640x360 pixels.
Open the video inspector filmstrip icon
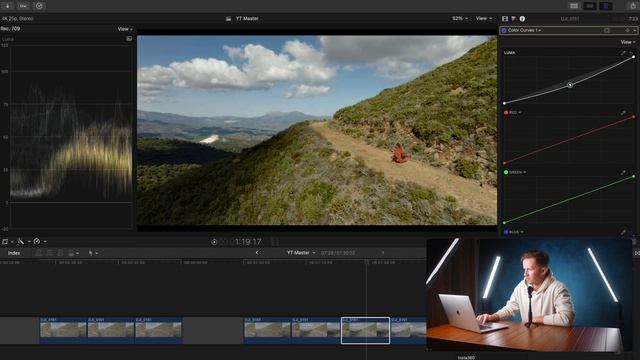[x=505, y=19]
